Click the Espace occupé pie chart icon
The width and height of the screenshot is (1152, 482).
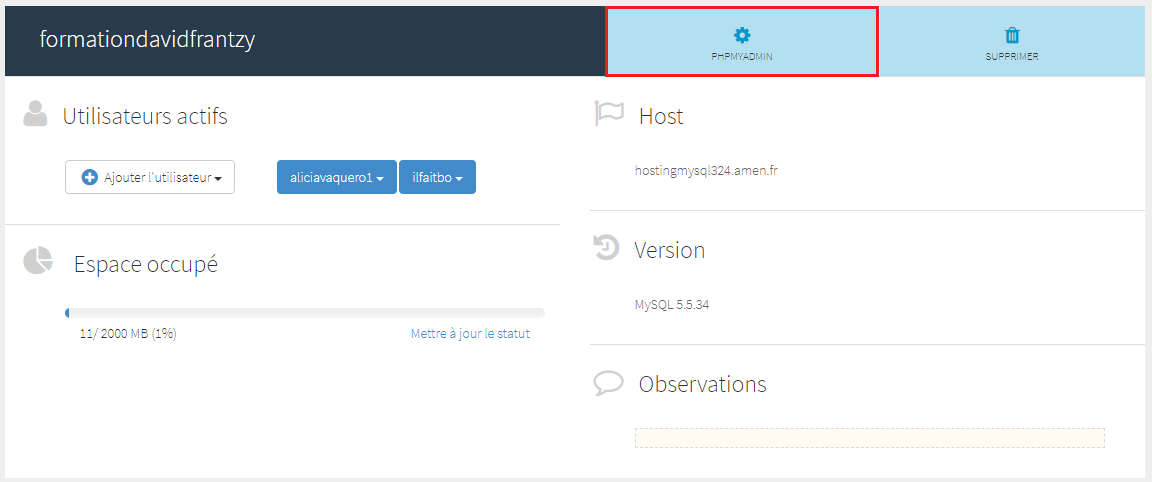tap(38, 262)
